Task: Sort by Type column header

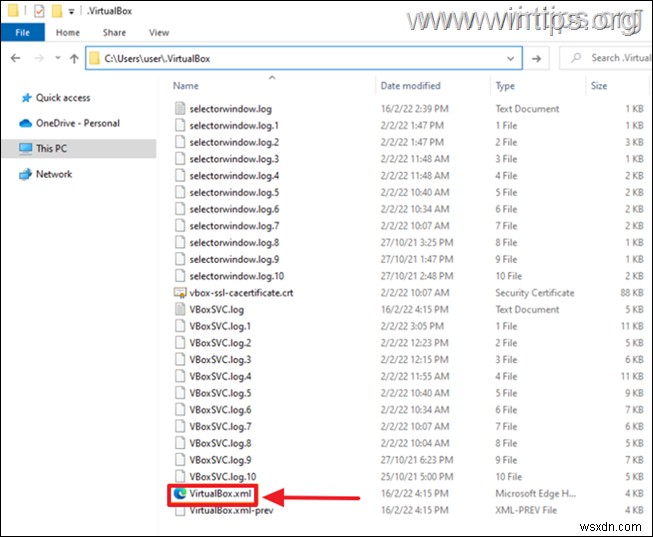Action: pos(505,86)
